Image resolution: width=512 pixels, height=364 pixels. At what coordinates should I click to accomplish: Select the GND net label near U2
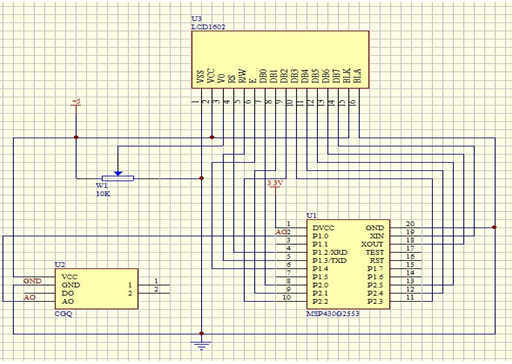point(32,281)
